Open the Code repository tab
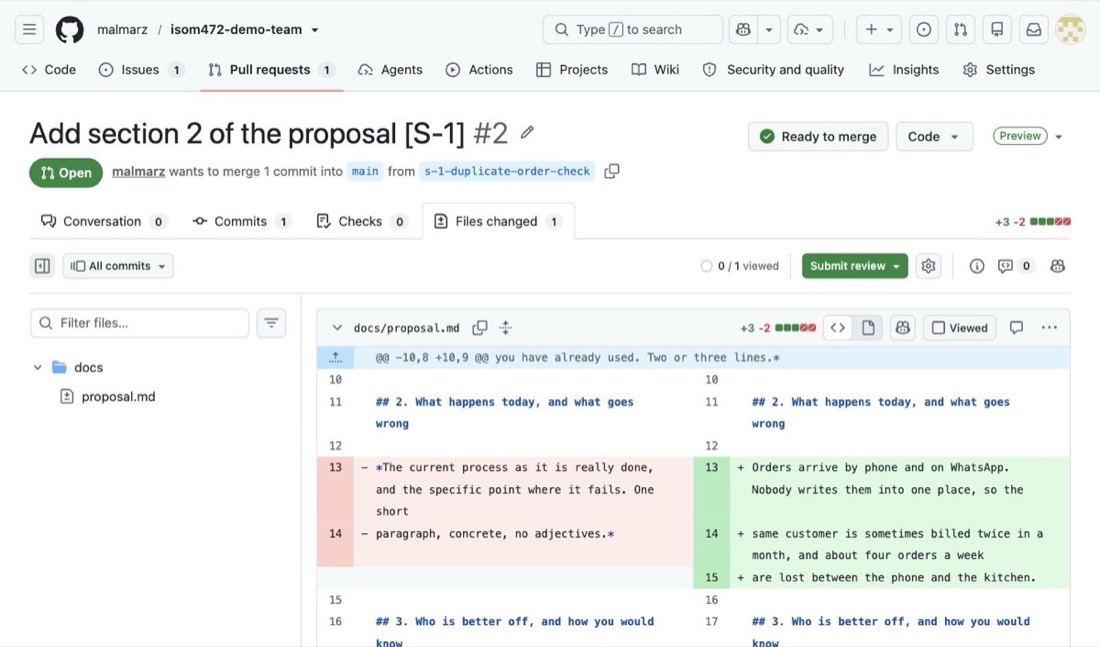1100x647 pixels. pos(49,69)
